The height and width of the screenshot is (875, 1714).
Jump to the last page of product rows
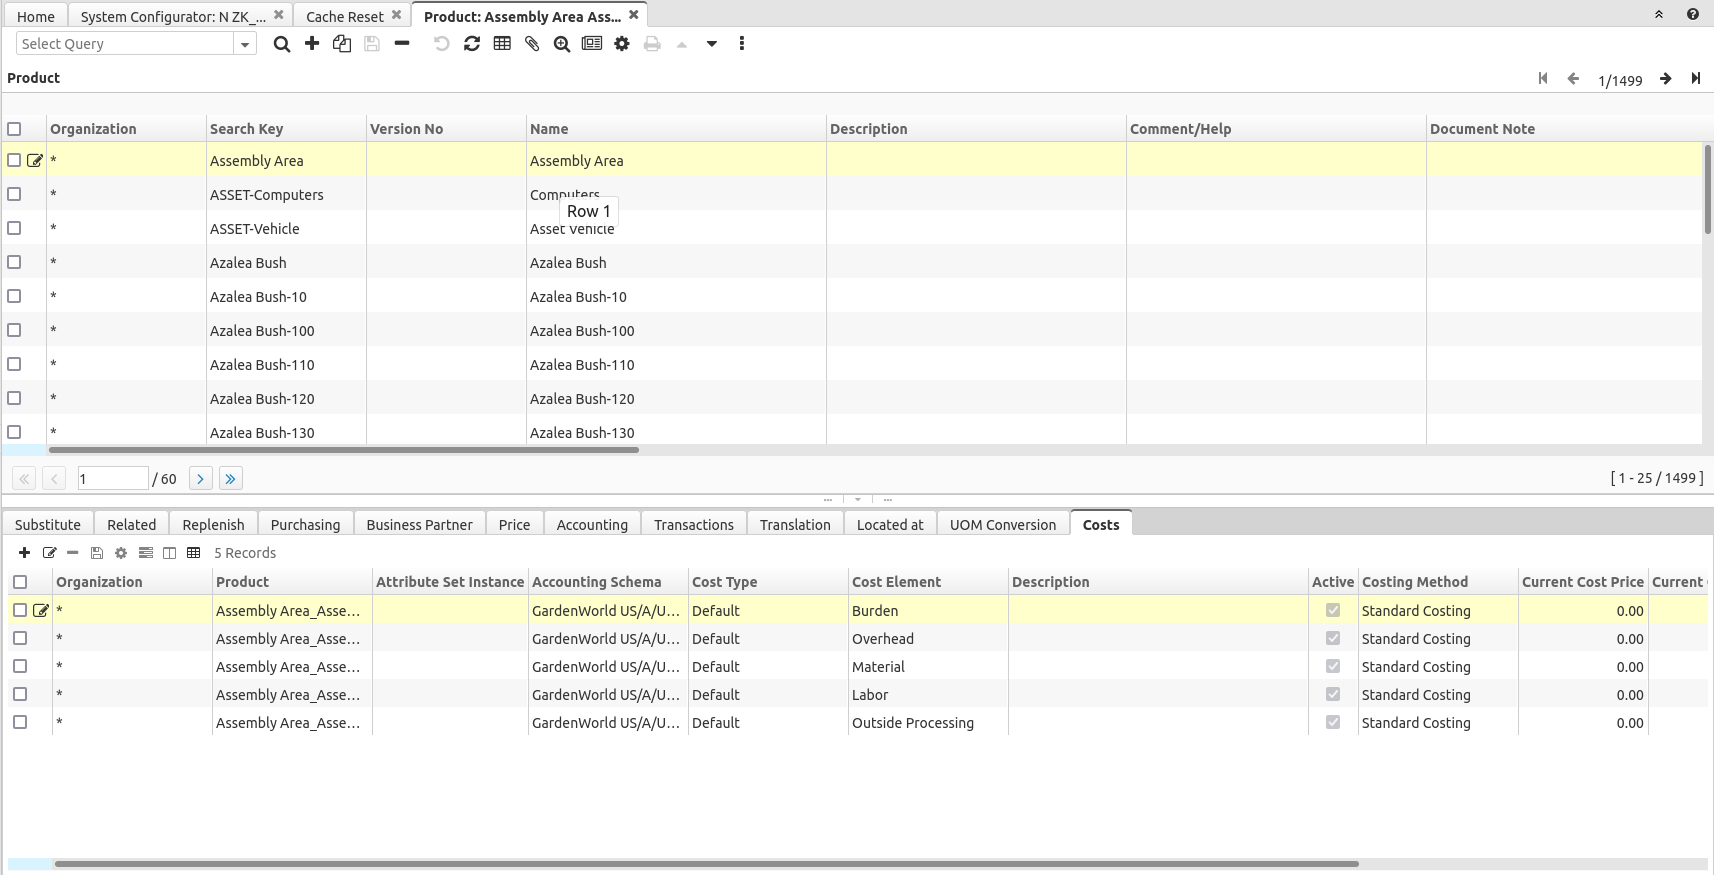click(x=231, y=479)
